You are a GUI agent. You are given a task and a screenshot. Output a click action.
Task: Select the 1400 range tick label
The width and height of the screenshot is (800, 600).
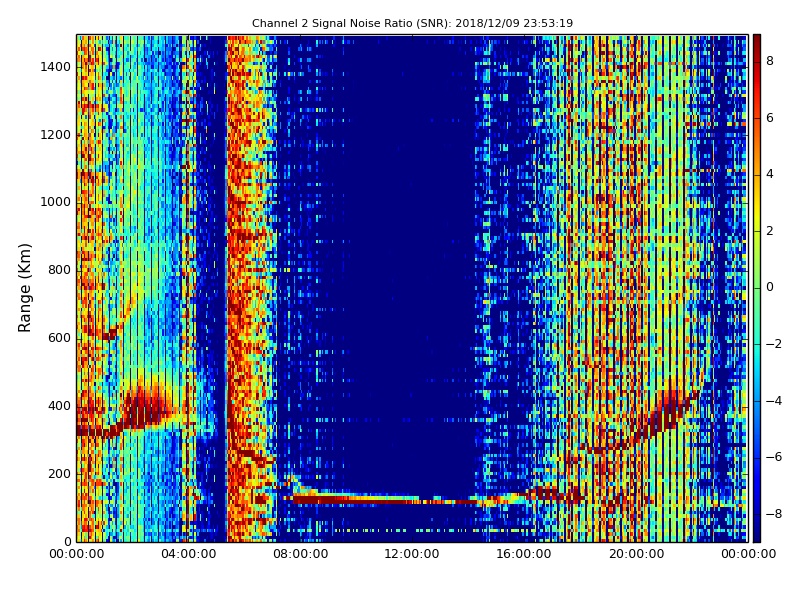tap(55, 67)
